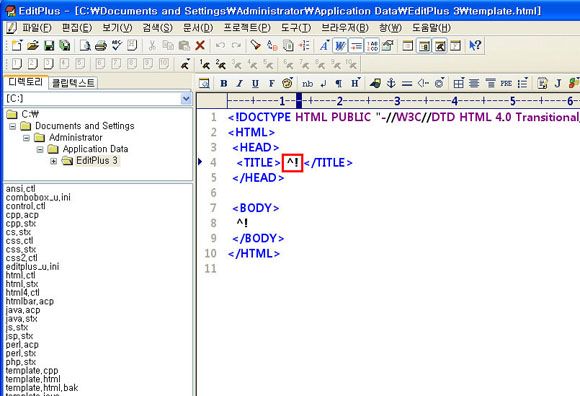Image resolution: width=580 pixels, height=396 pixels.
Task: Insert PRE tag icon
Action: [x=506, y=84]
